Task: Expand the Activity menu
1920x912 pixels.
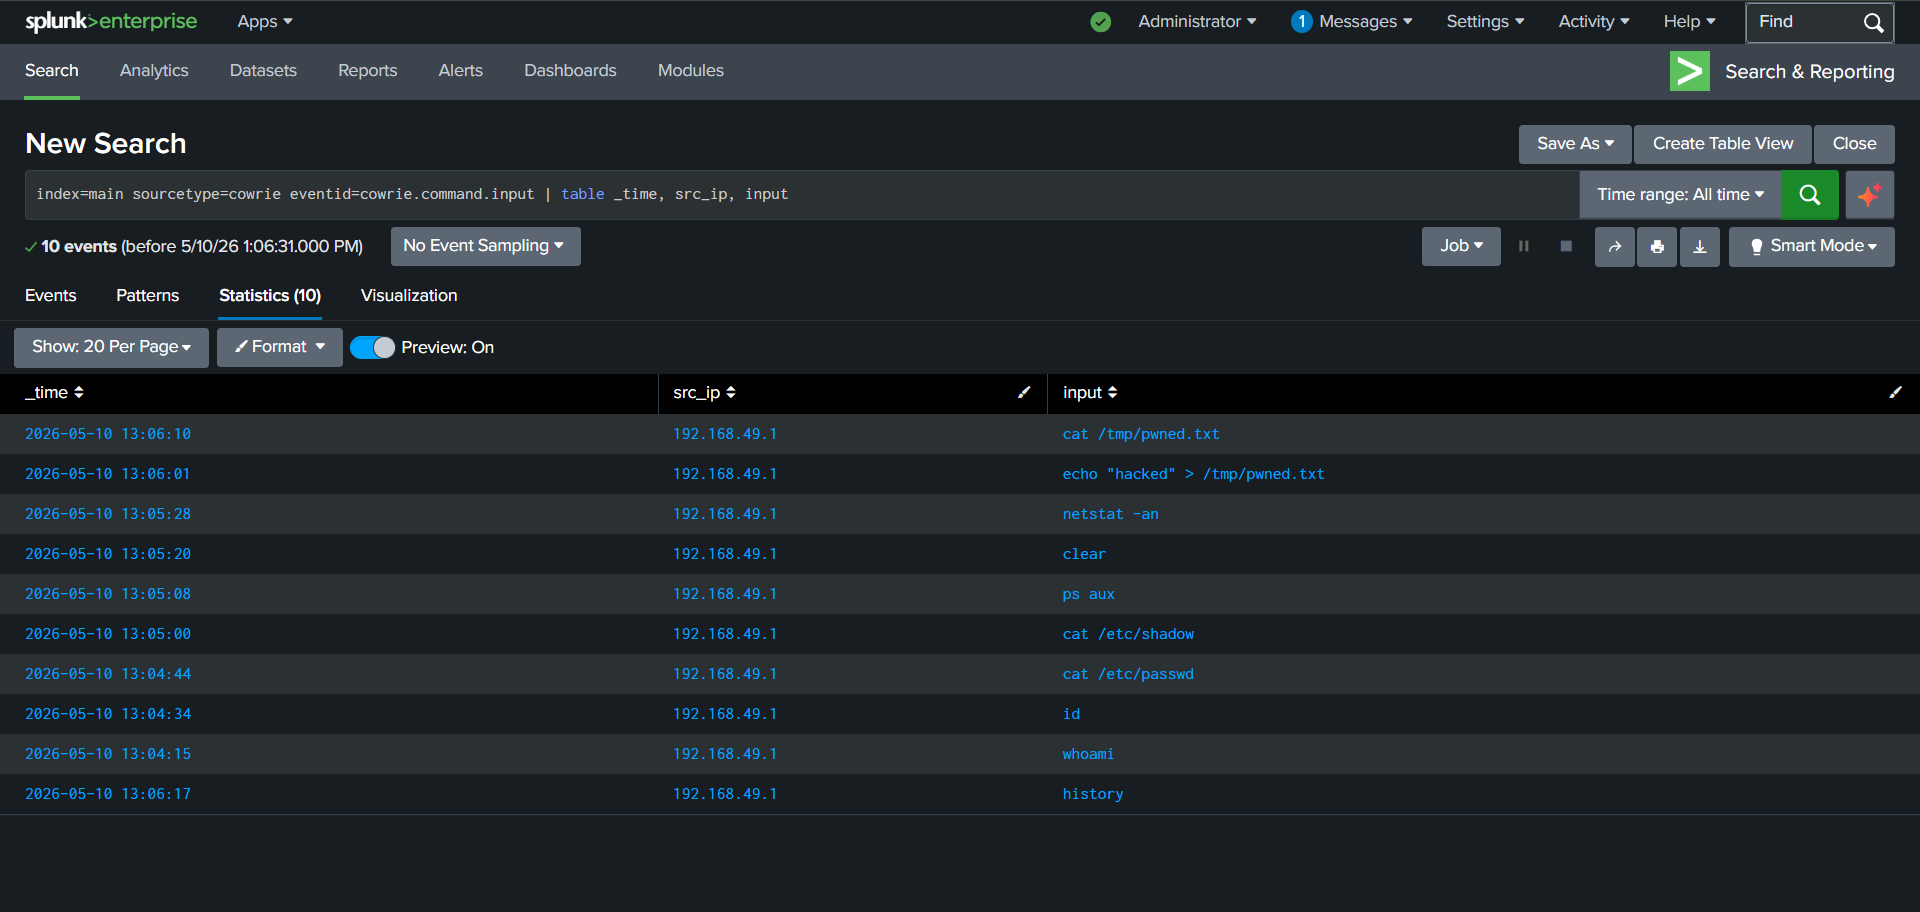Action: (x=1594, y=22)
